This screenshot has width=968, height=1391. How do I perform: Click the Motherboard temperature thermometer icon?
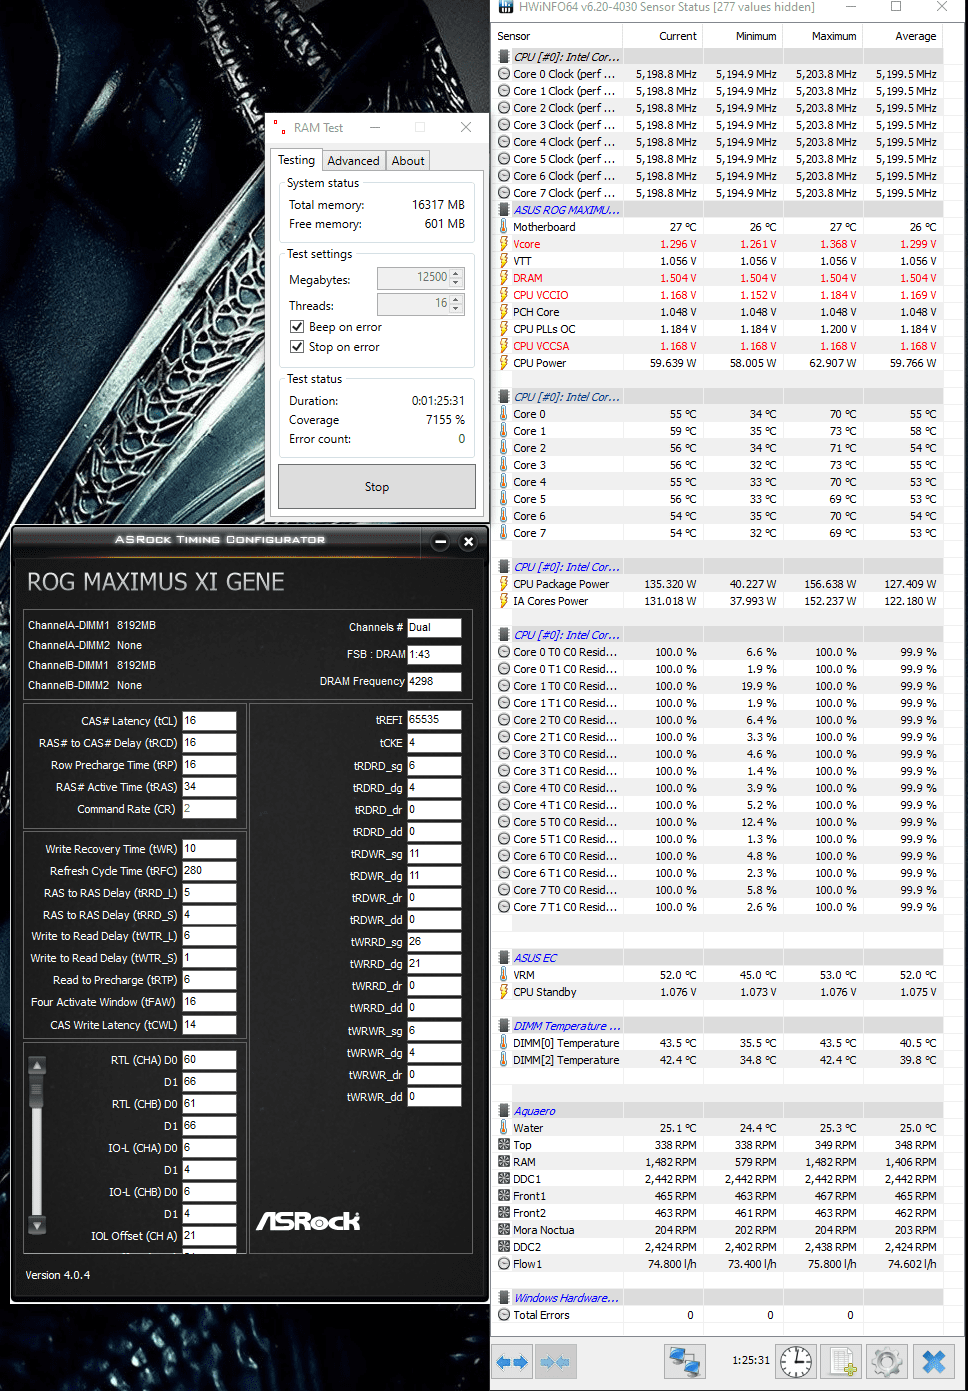(504, 227)
